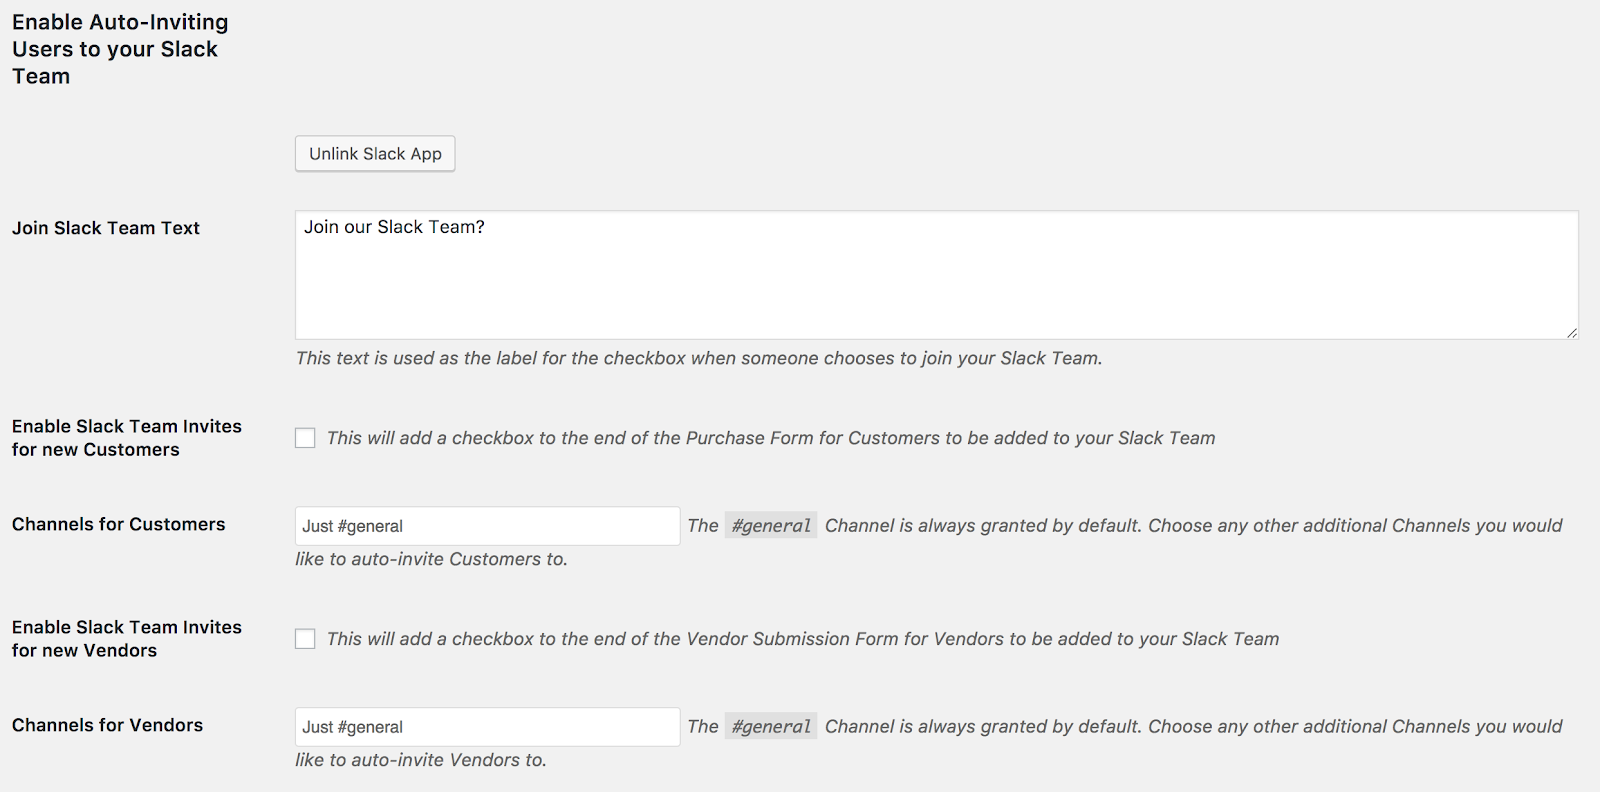Click the Enable Slack Team Invites for new Customers label
1600x792 pixels.
click(x=127, y=438)
